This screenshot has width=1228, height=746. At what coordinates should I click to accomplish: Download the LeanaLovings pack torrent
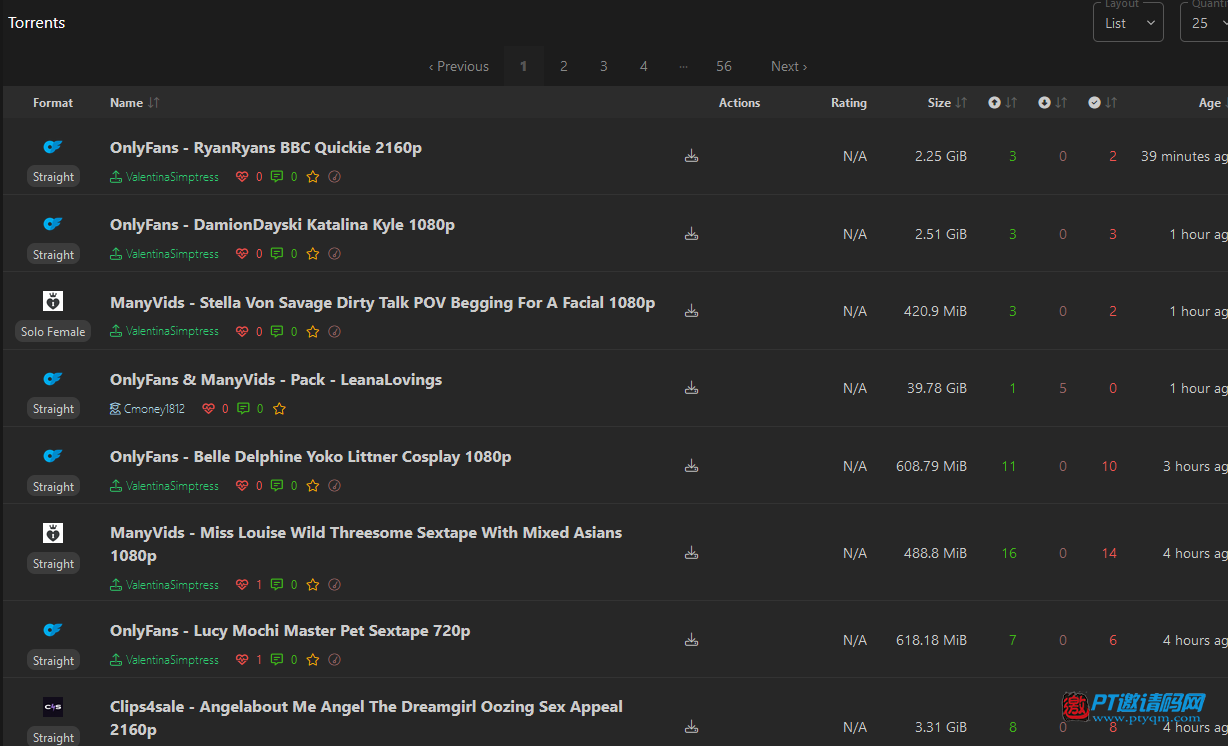(691, 388)
